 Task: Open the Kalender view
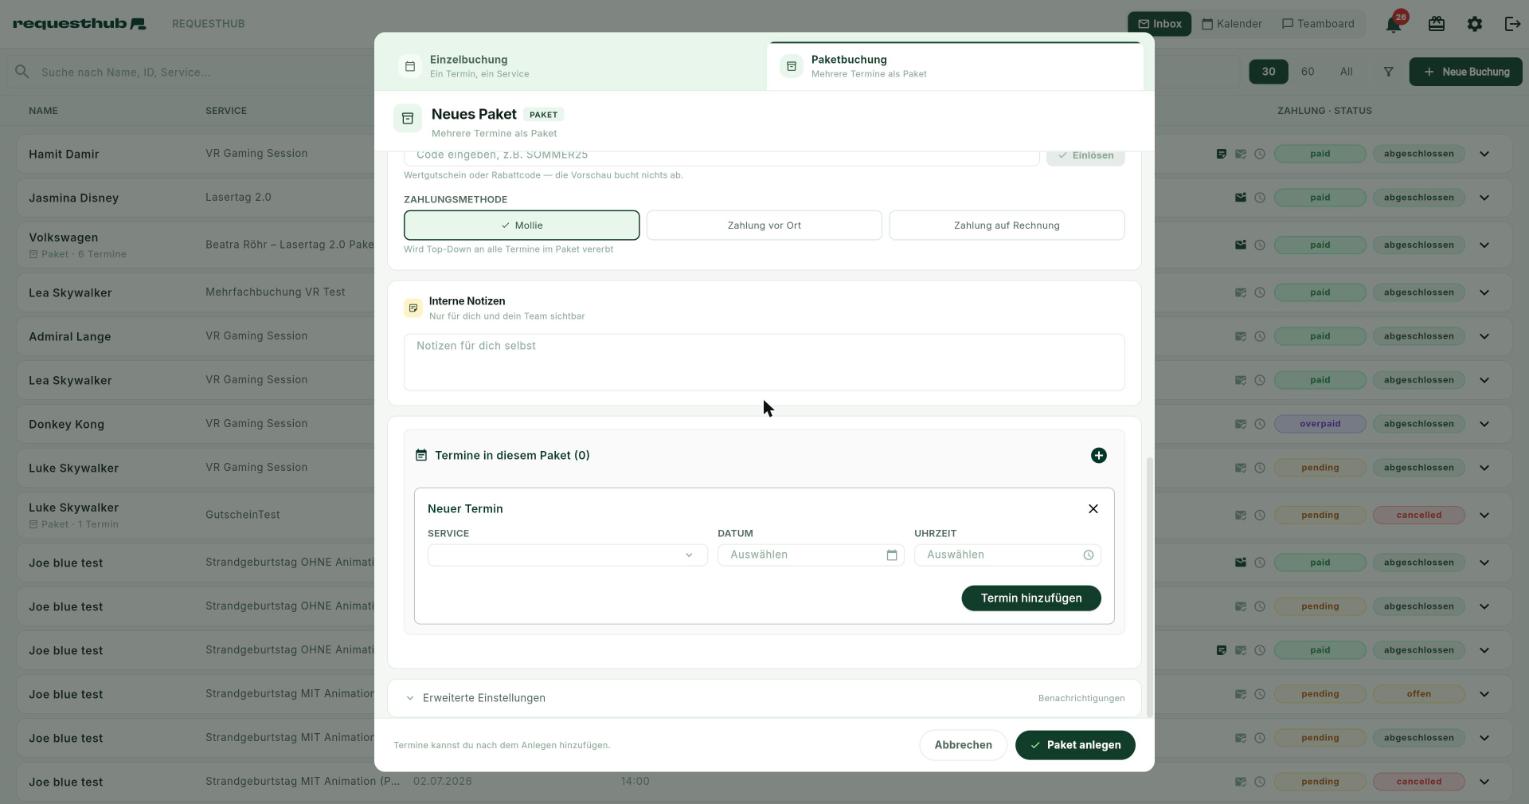click(1231, 24)
